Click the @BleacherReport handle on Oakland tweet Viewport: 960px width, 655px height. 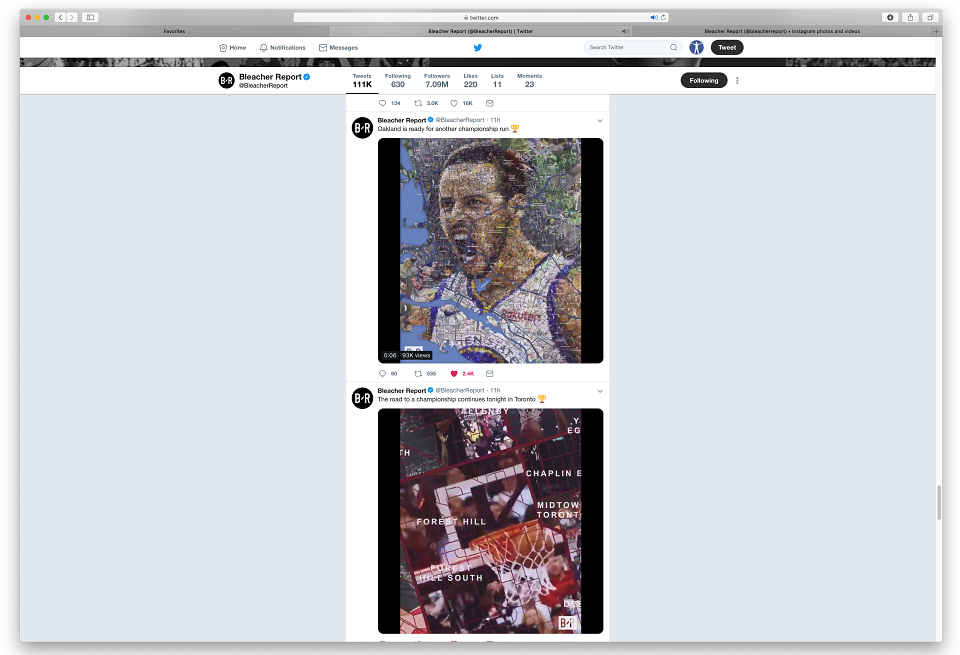pos(460,120)
